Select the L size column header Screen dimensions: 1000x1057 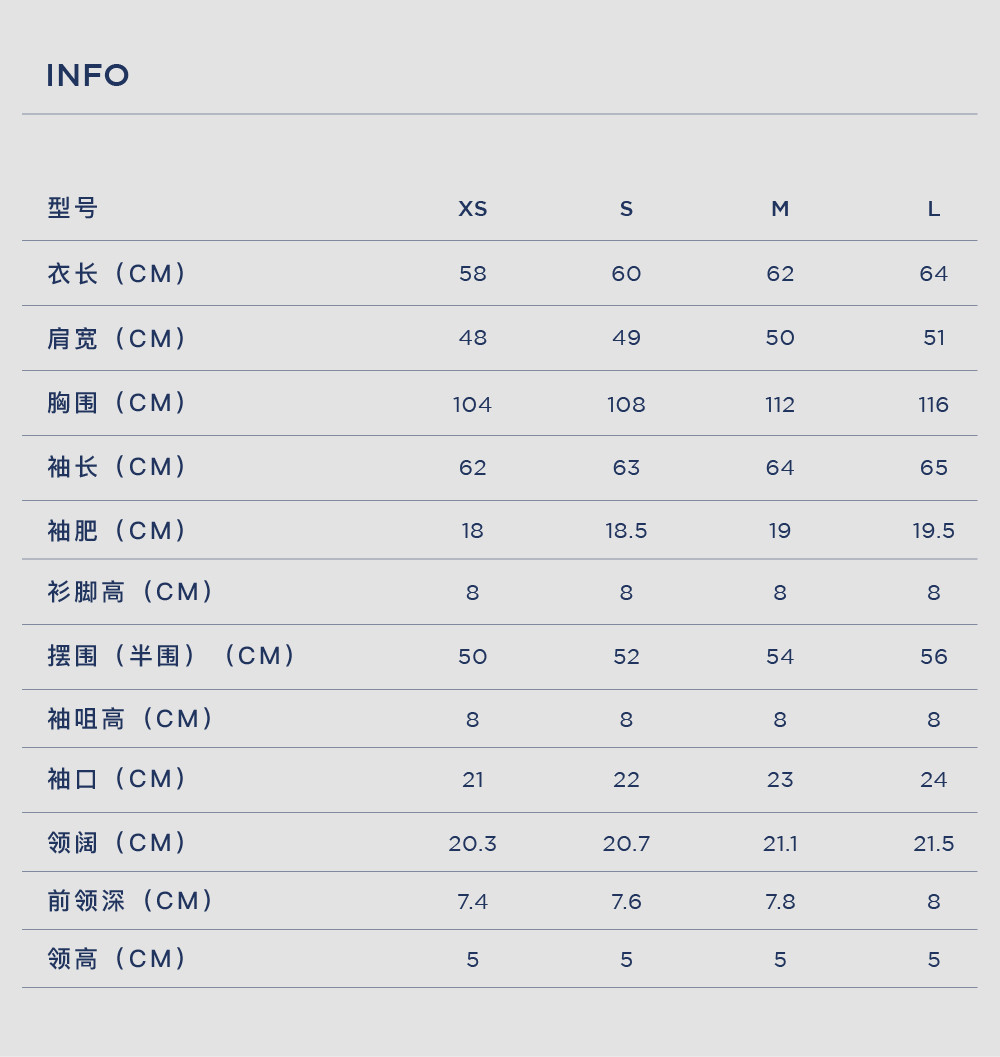pos(934,209)
